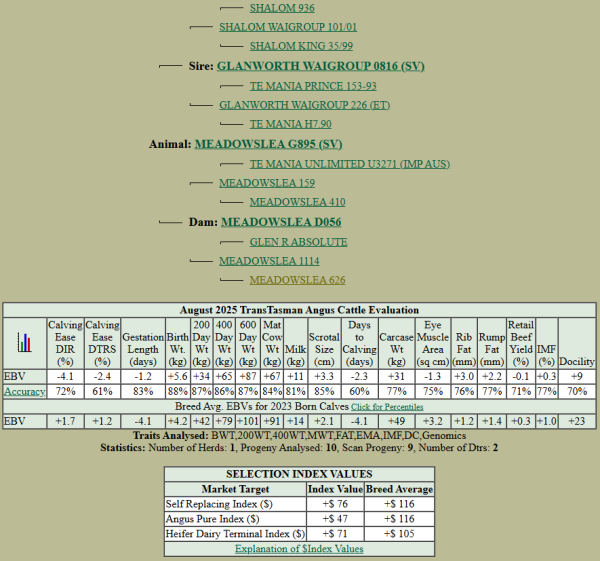Select breed average +$ 105
Screen dimensions: 600x561
399,534
